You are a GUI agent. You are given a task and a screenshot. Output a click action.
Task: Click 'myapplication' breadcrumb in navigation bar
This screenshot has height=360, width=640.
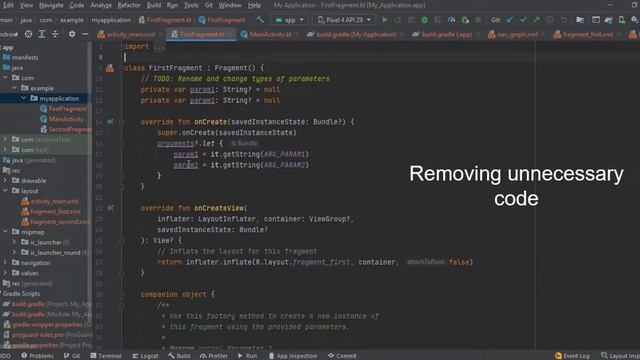click(x=111, y=20)
